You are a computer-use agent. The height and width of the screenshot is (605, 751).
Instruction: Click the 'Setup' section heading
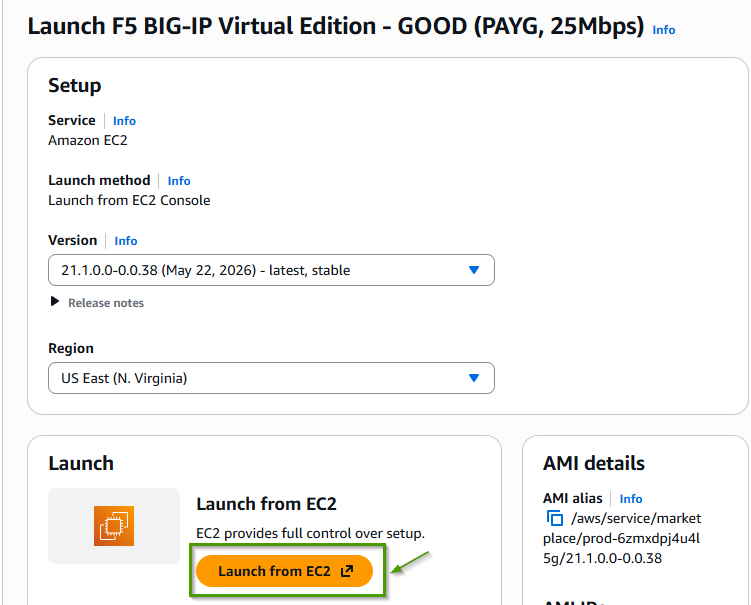point(75,85)
